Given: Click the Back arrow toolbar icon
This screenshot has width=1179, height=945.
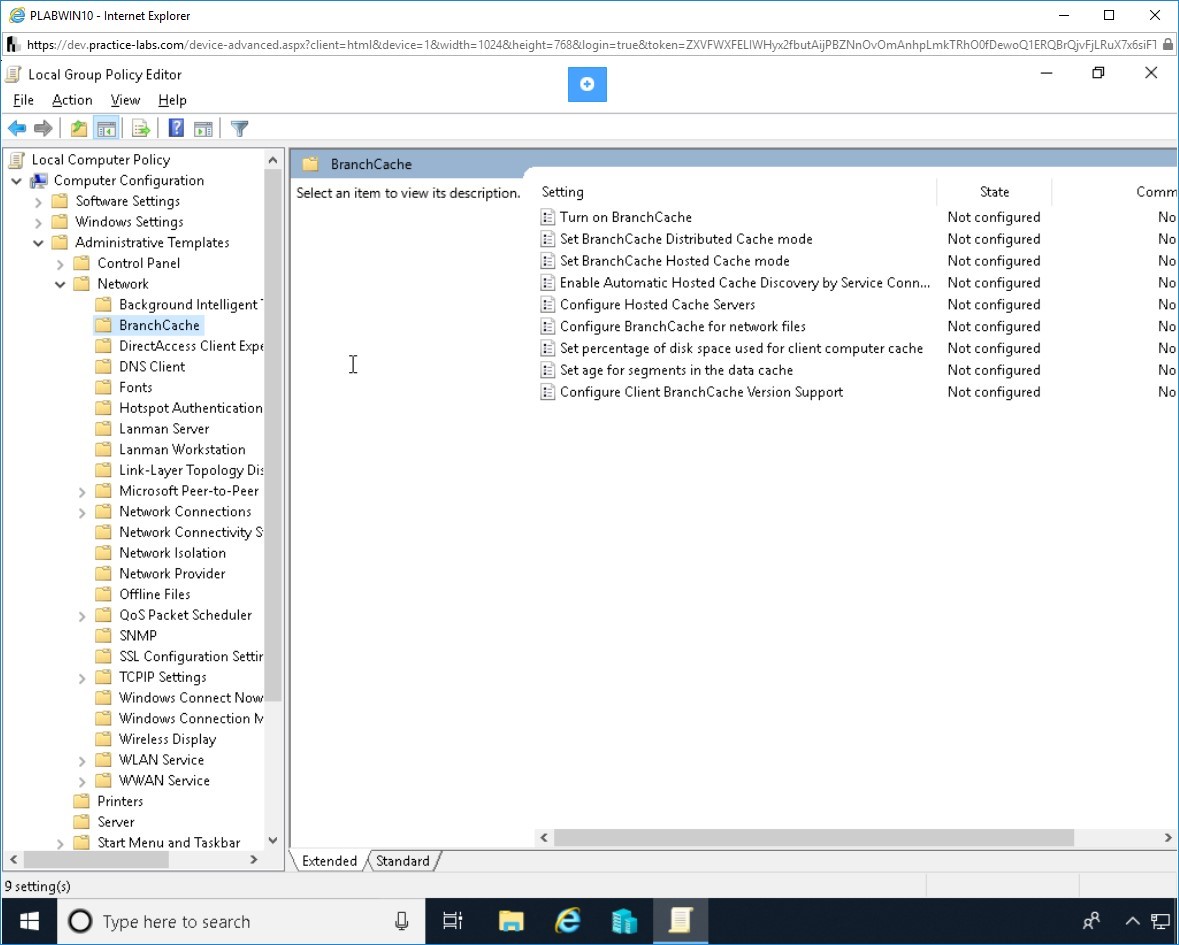Looking at the screenshot, I should coord(17,129).
